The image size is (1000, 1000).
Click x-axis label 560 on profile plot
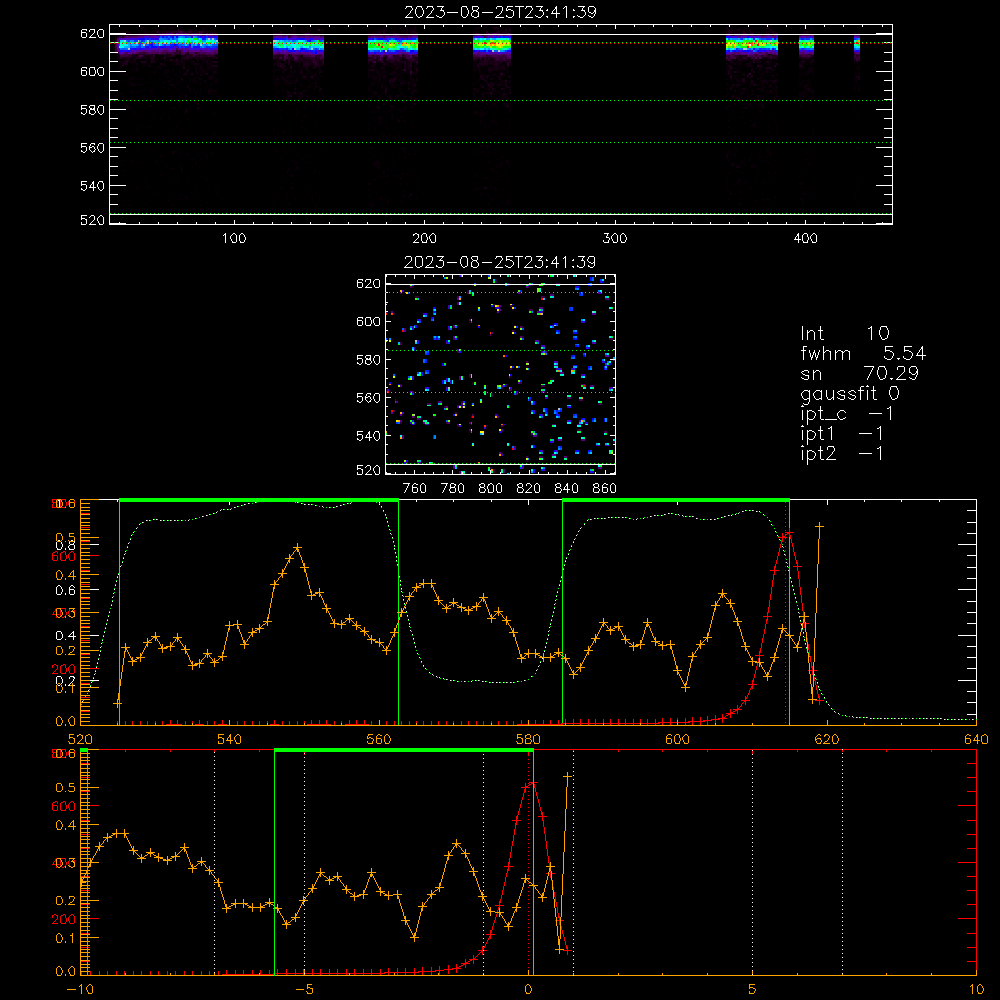coord(379,740)
